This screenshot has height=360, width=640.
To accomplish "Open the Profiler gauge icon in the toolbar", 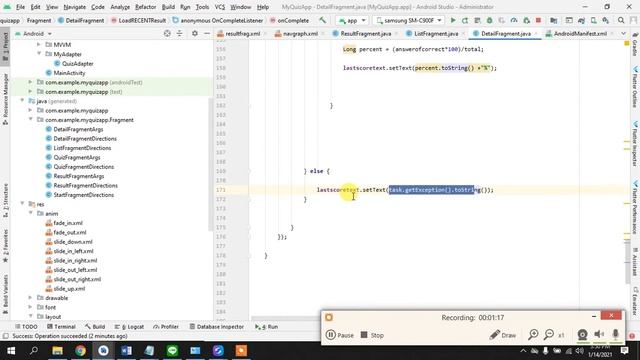I will [x=514, y=20].
